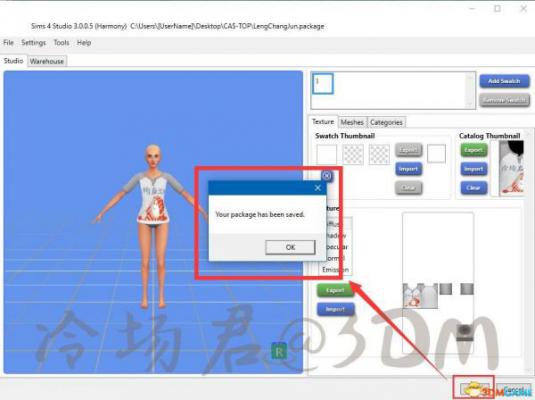Open the Tools menu
The width and height of the screenshot is (535, 400).
(61, 43)
